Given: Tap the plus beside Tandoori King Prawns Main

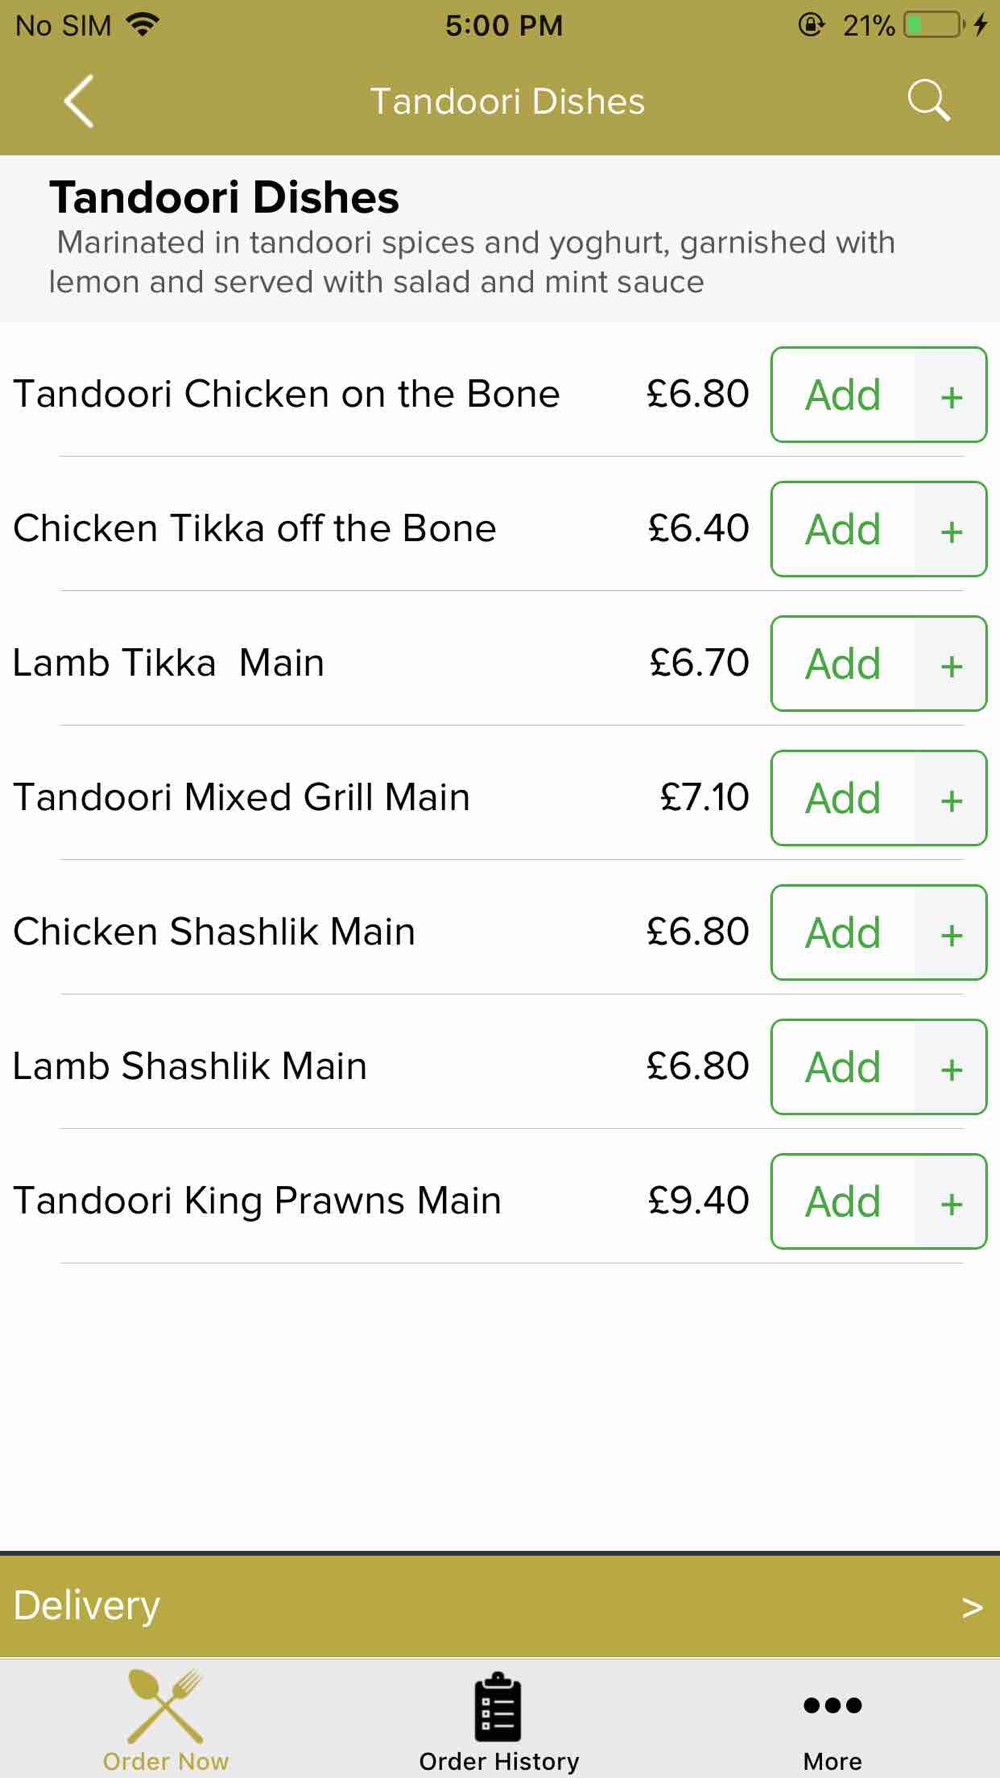Looking at the screenshot, I should click(951, 1202).
